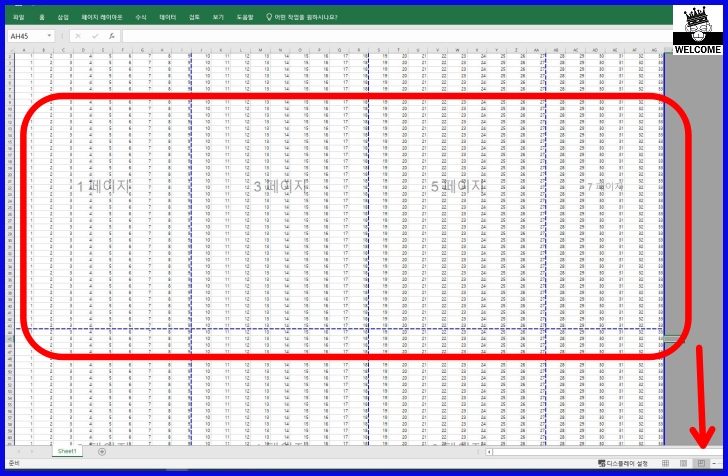The height and width of the screenshot is (476, 728).
Task: Click the select-all corner of the grid
Action: point(10,50)
